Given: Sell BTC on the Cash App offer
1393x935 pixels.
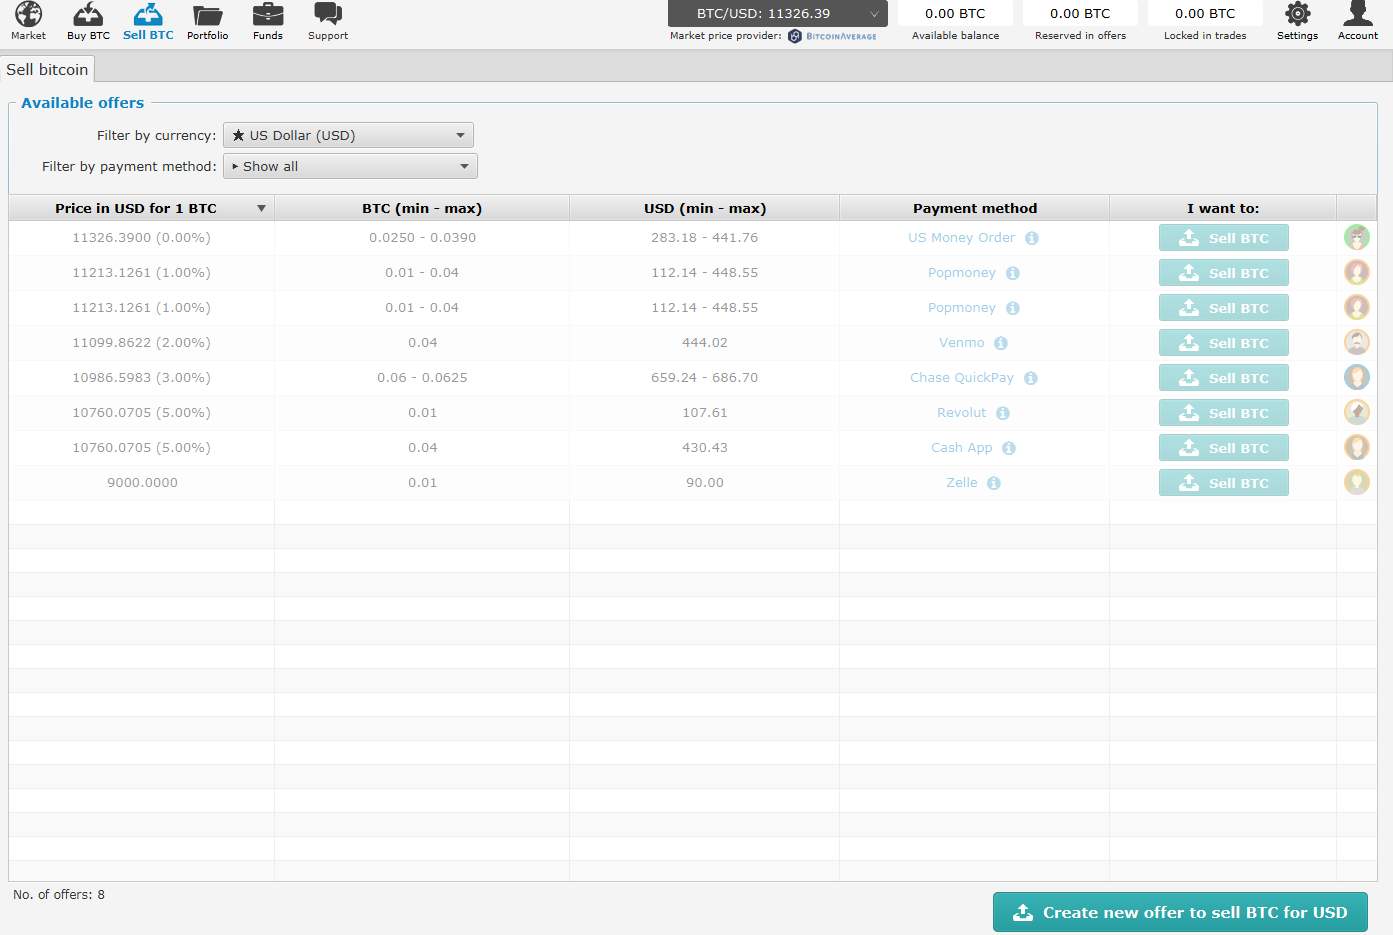Looking at the screenshot, I should [1224, 448].
